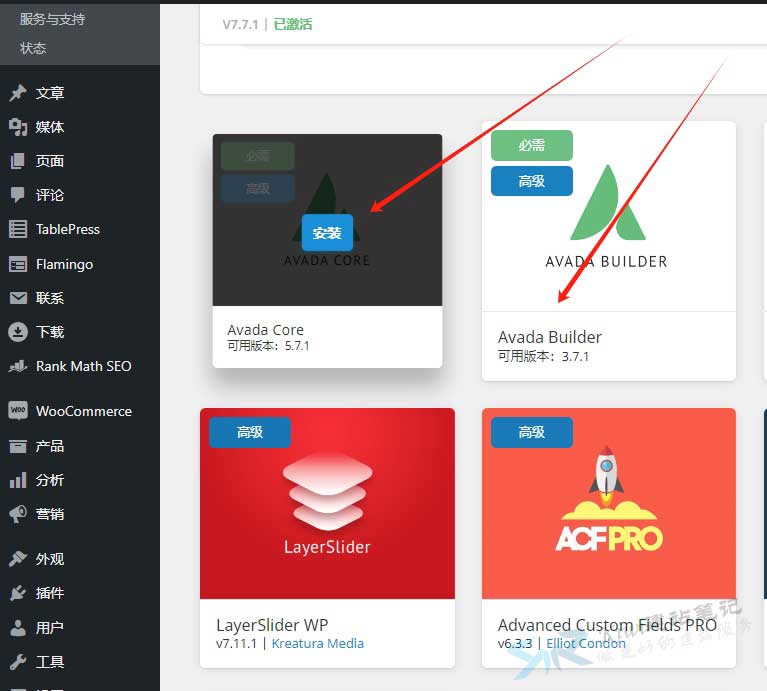Click the 可用版本: 5.7.1 text
Screen dimensions: 767x691
coord(268,346)
